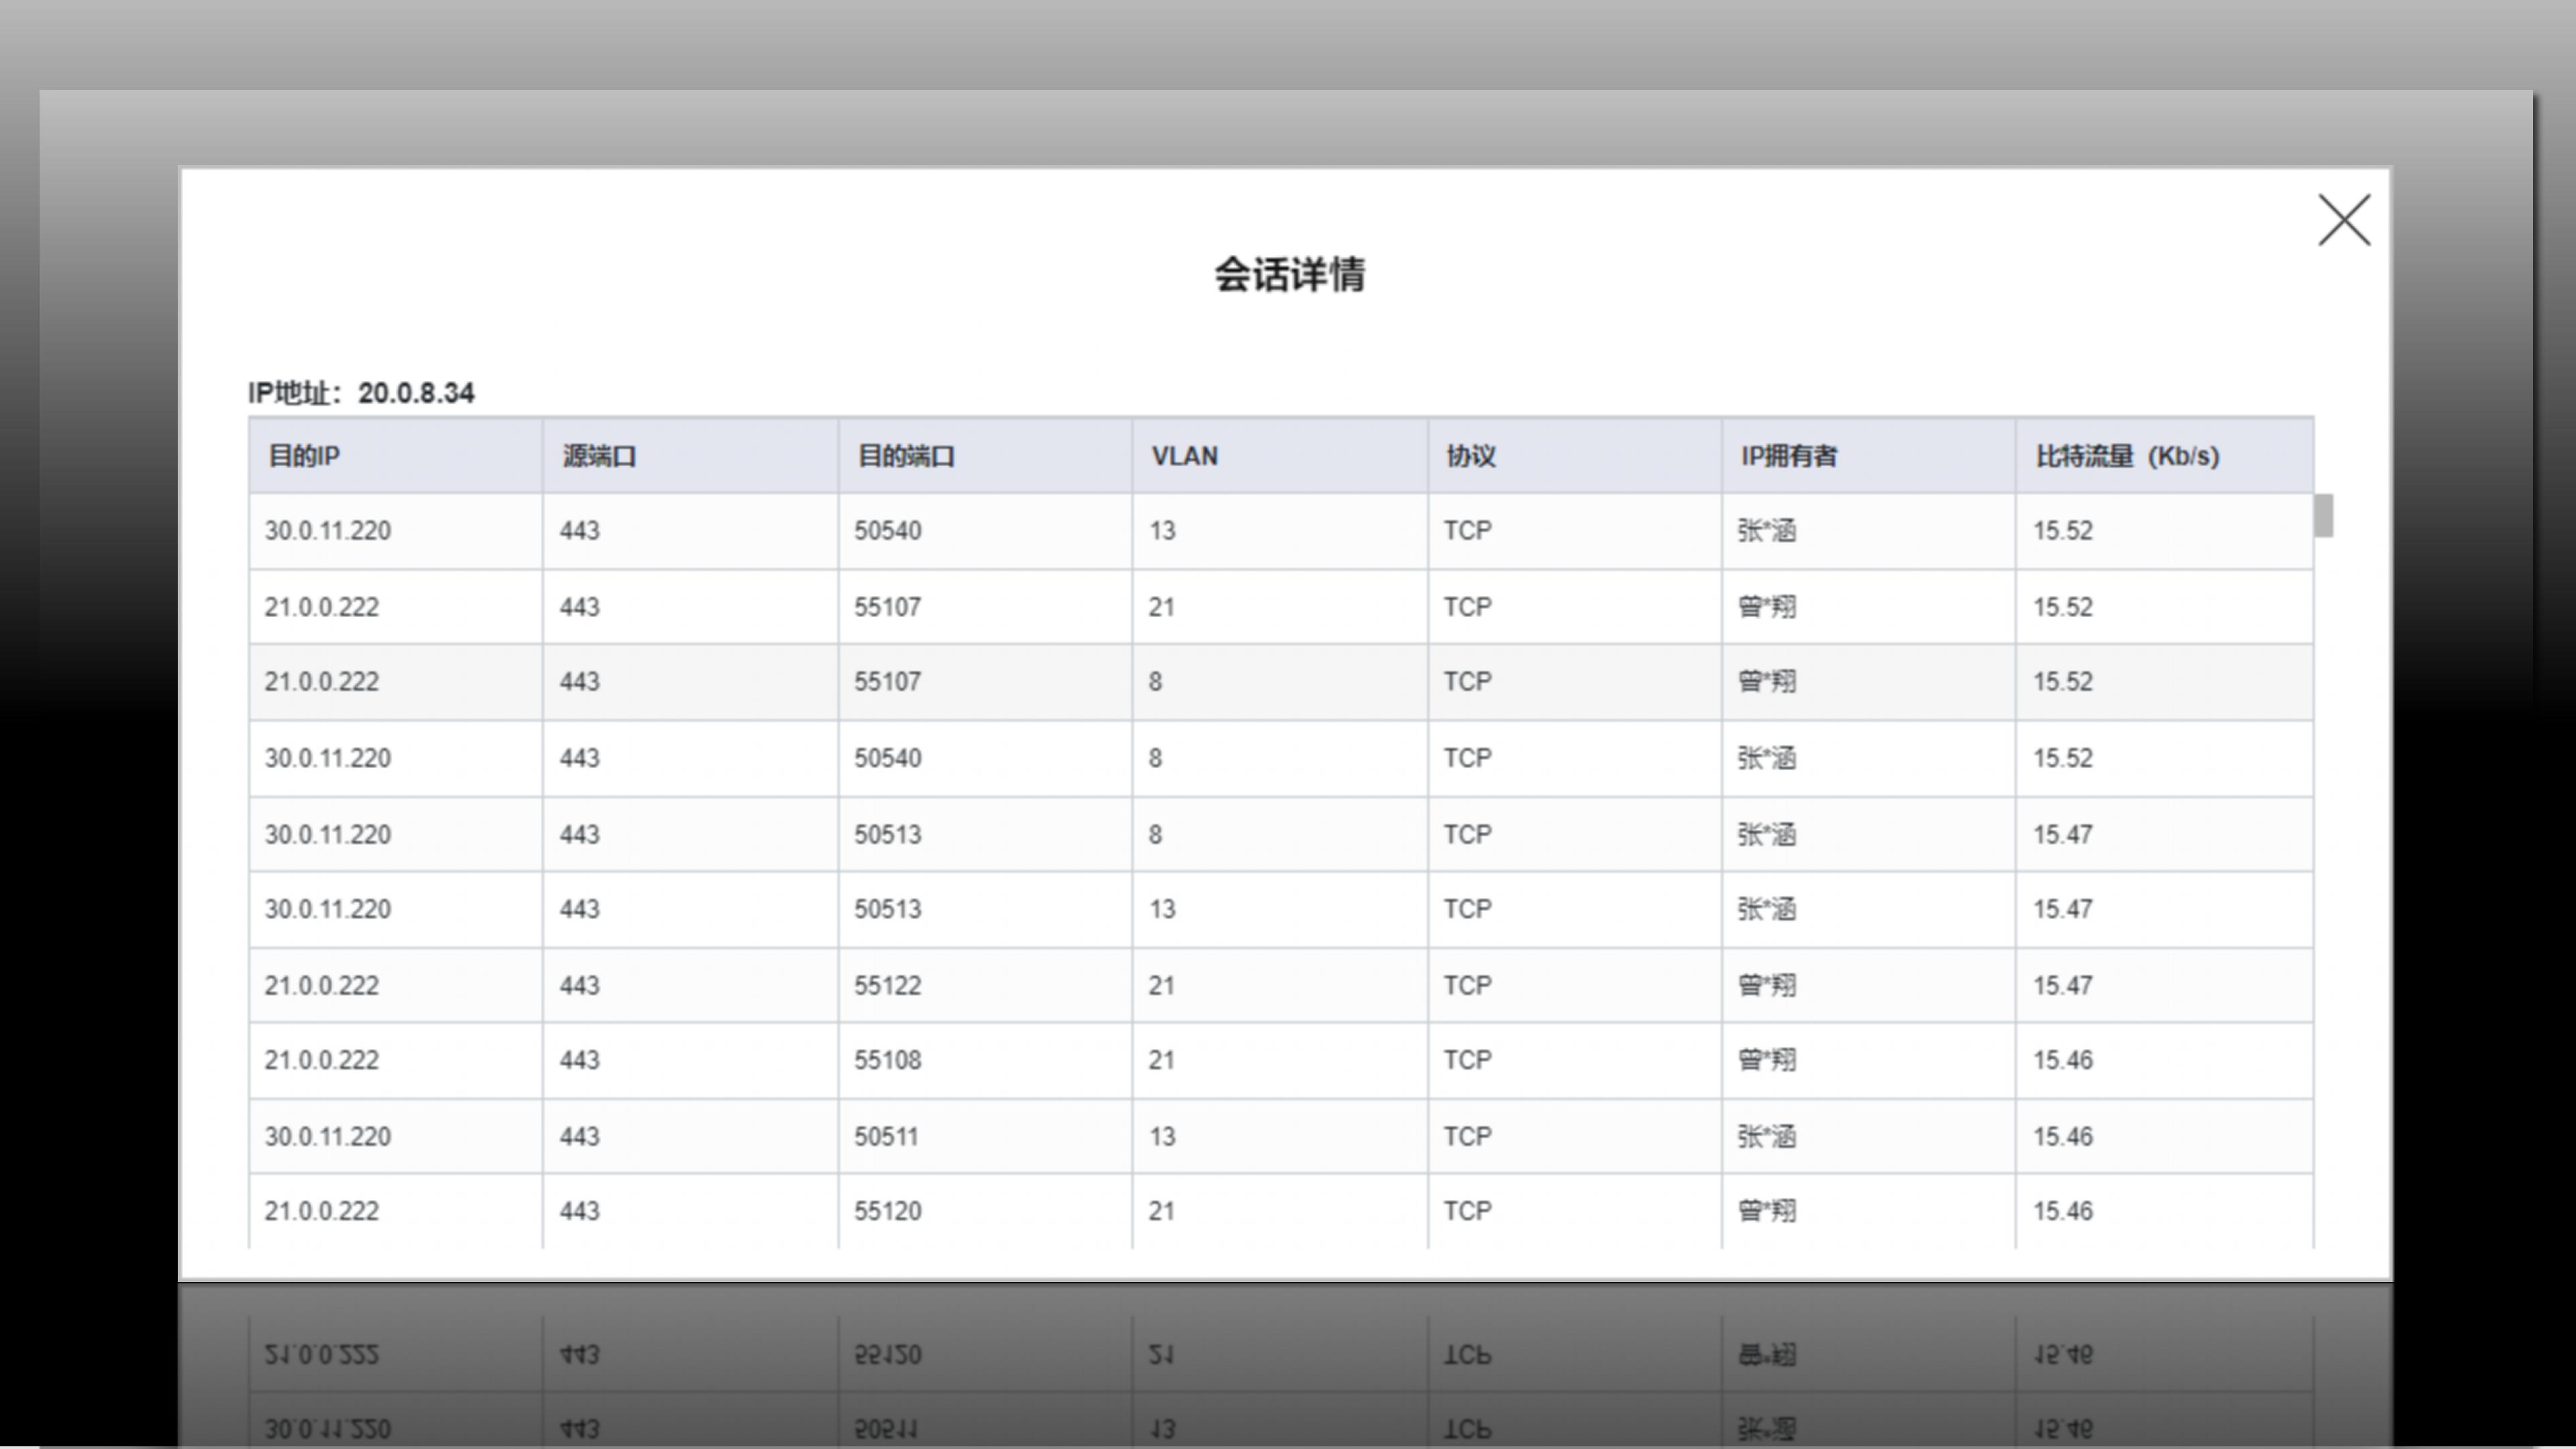
Task: Click destination port 55108 cell
Action: 887,1060
